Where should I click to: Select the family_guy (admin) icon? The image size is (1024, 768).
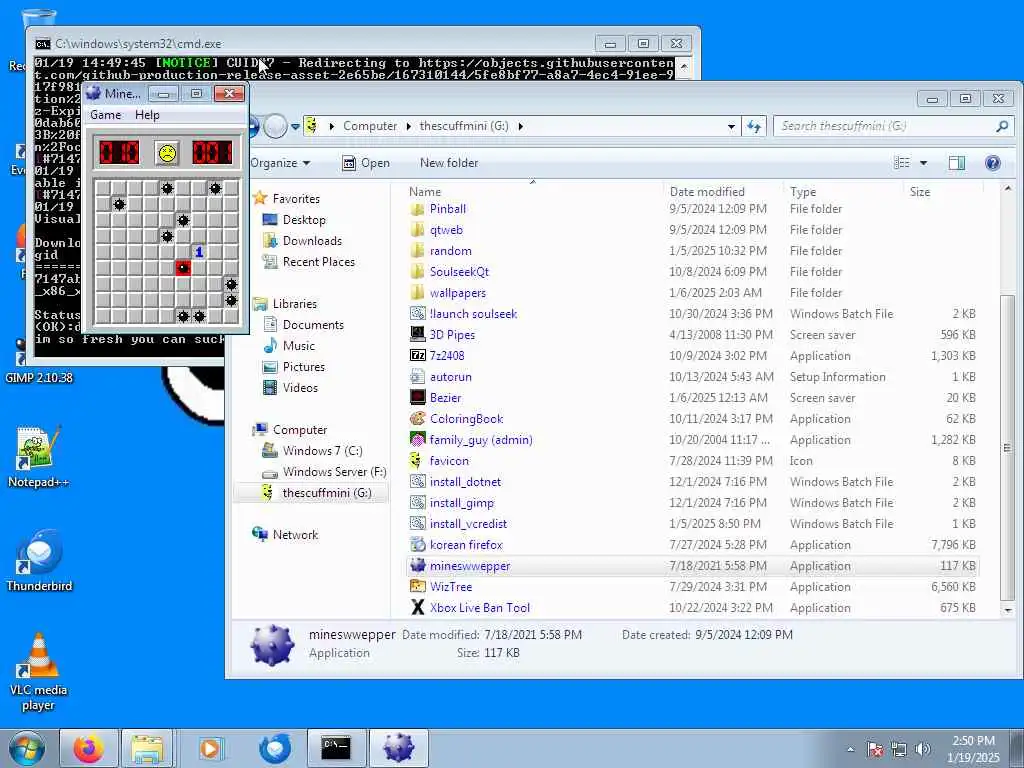tap(417, 440)
